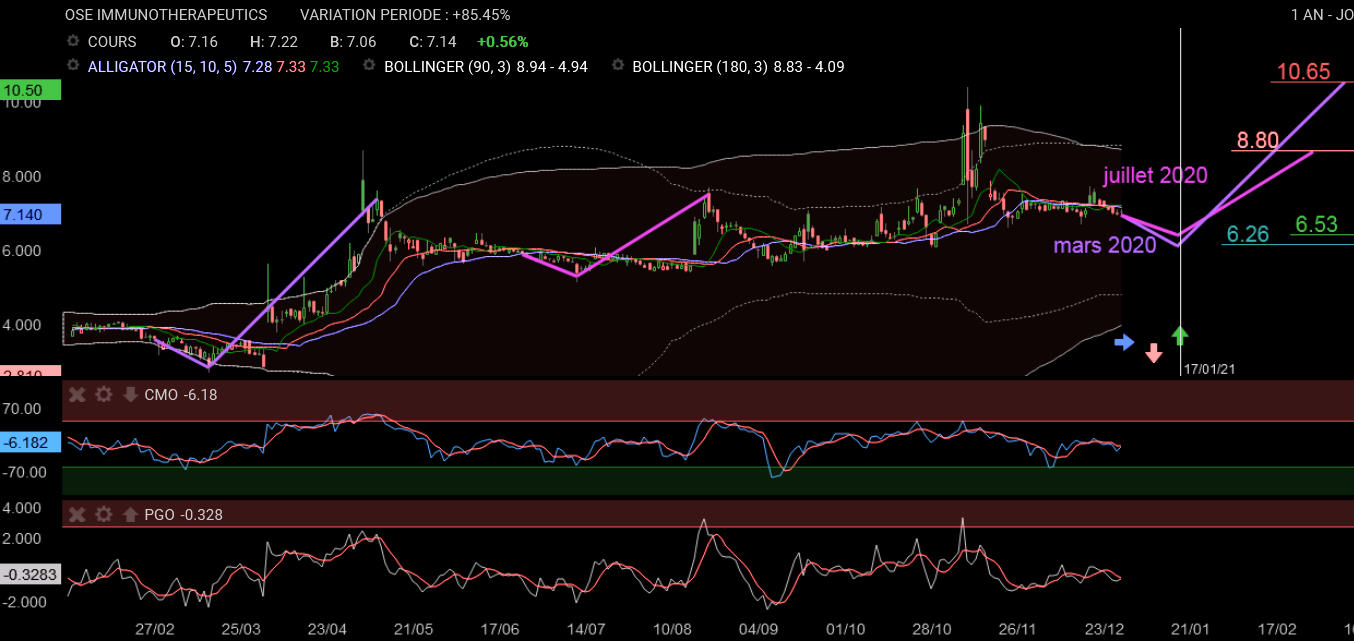
Task: Click the OSE IMMUNOTHERAPEUTICS title
Action: (166, 15)
